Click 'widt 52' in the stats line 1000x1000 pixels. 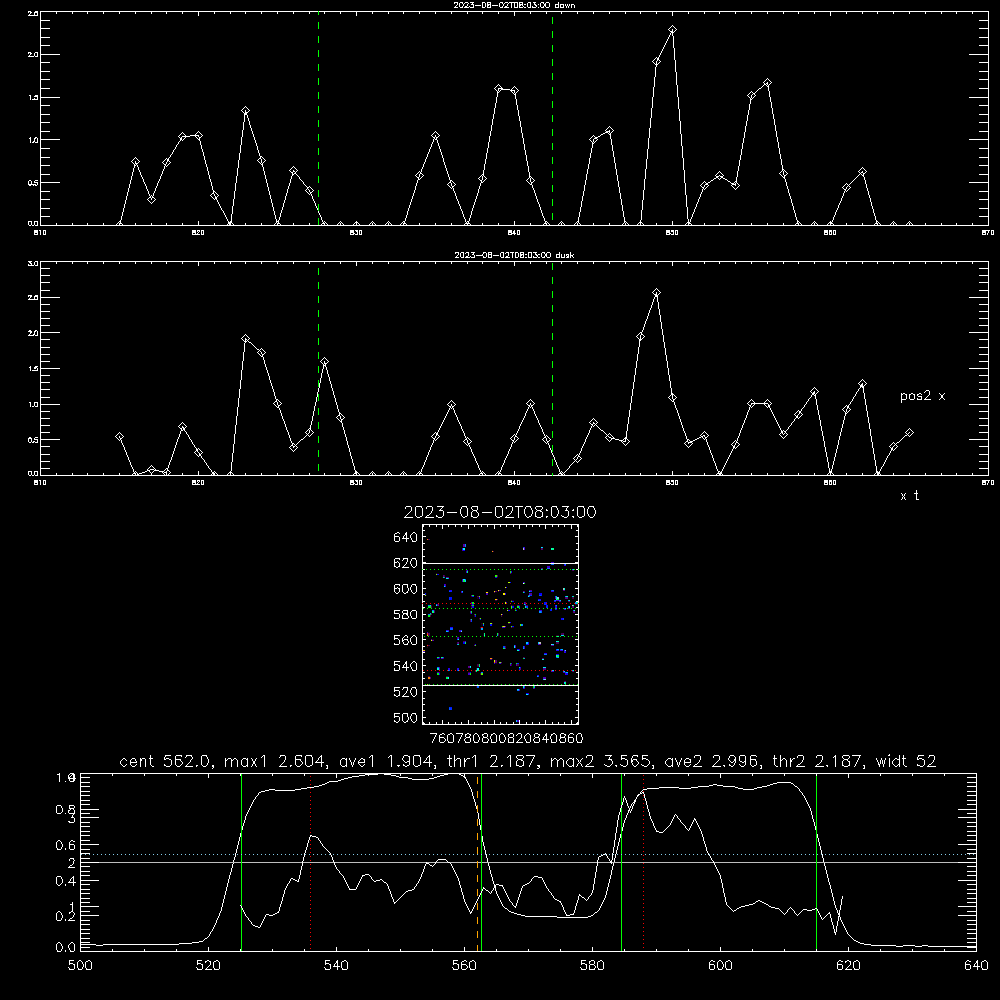[906, 761]
